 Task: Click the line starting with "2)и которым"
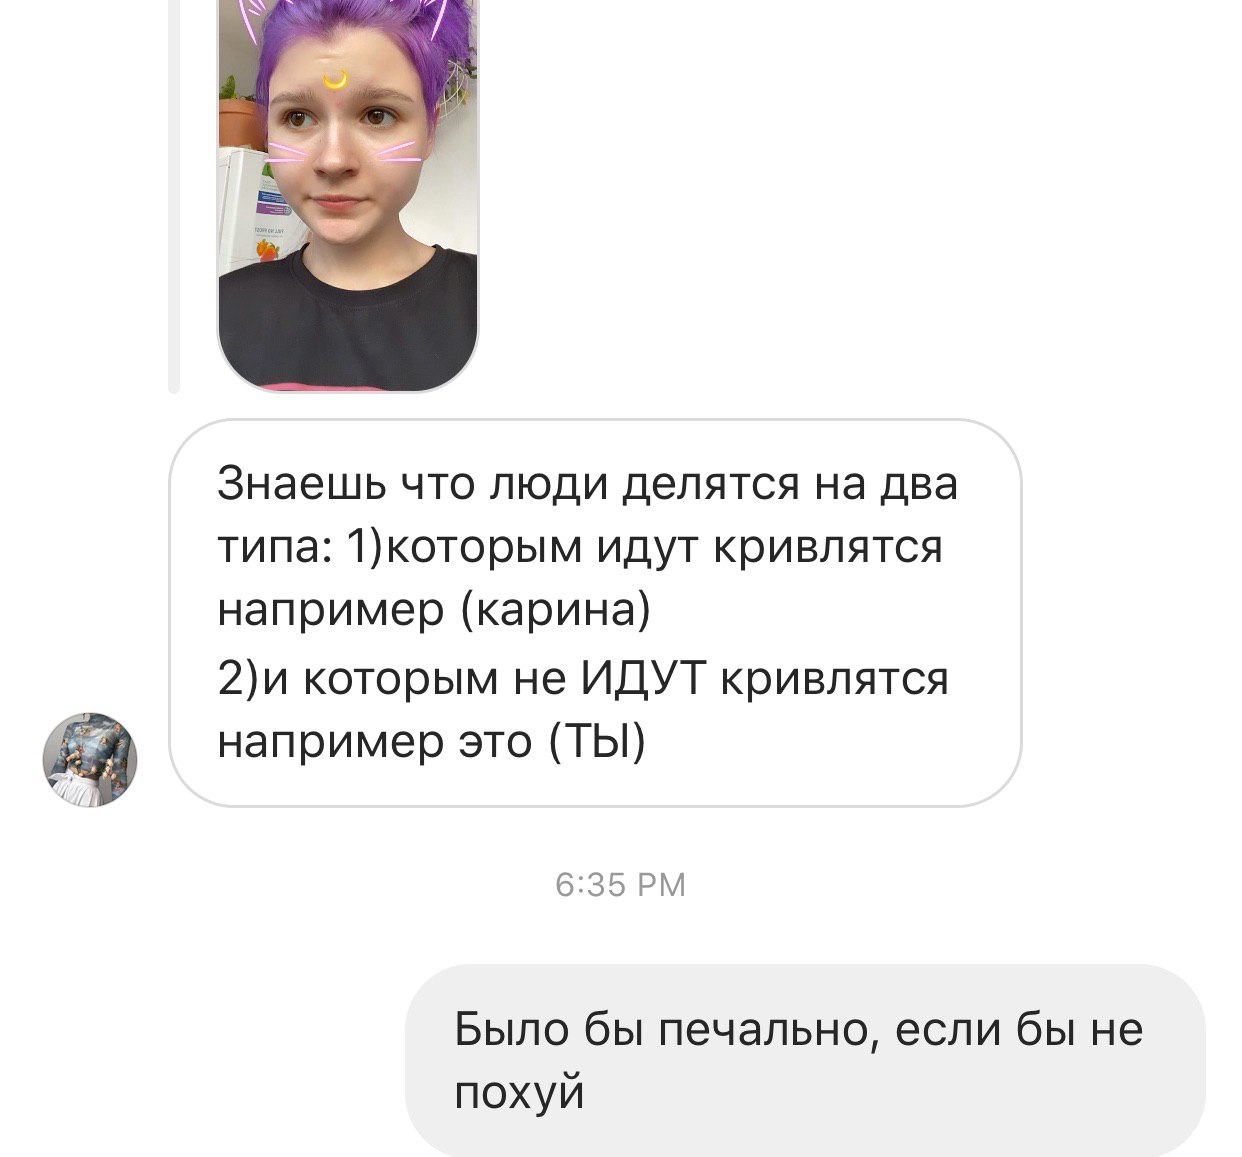(x=583, y=678)
